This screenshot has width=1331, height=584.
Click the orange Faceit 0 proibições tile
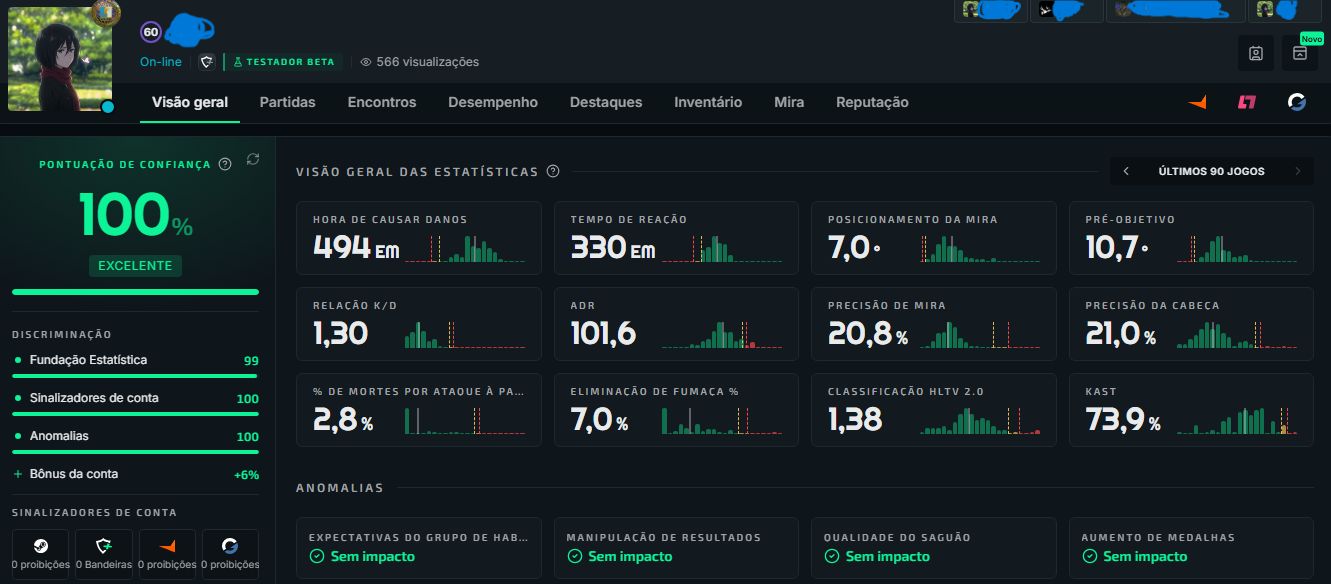(166, 554)
